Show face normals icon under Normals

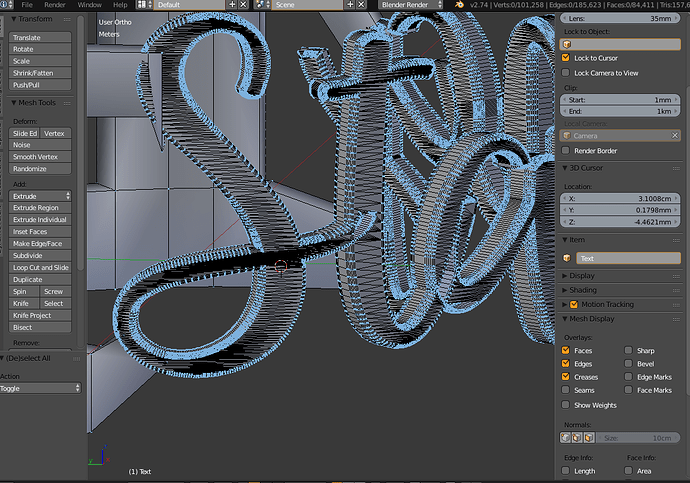(x=589, y=438)
